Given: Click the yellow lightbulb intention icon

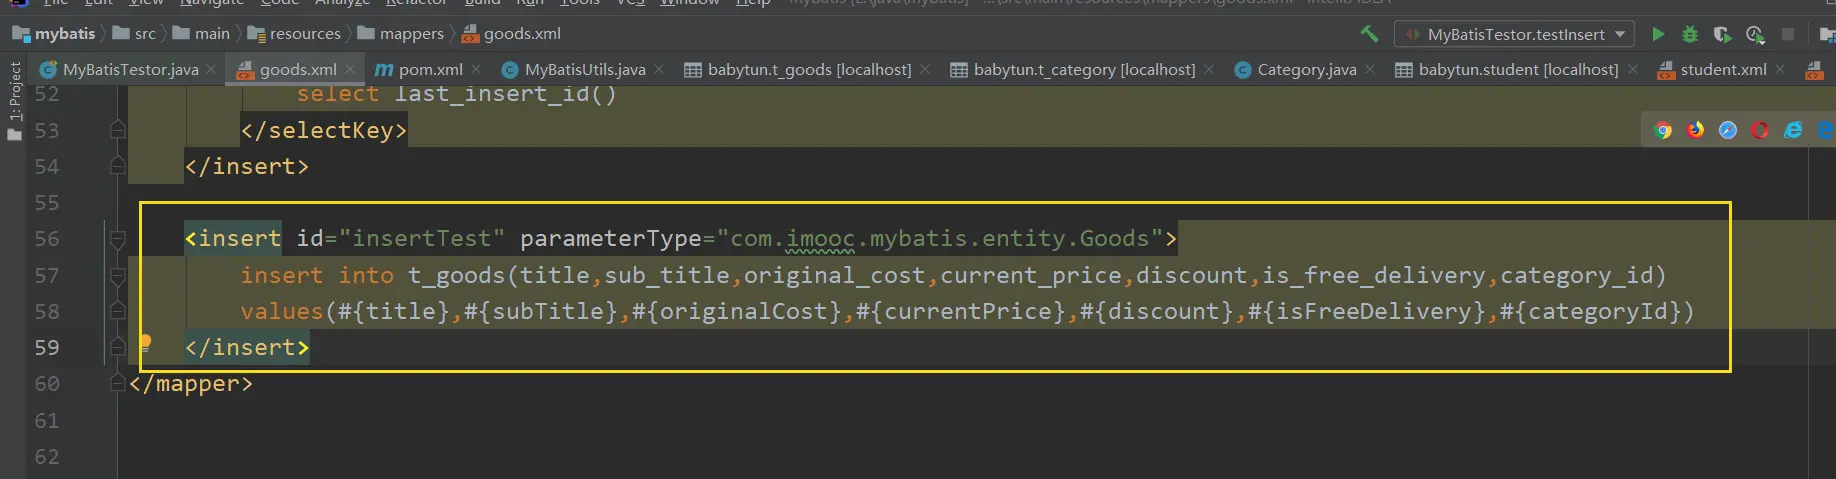Looking at the screenshot, I should tap(145, 343).
